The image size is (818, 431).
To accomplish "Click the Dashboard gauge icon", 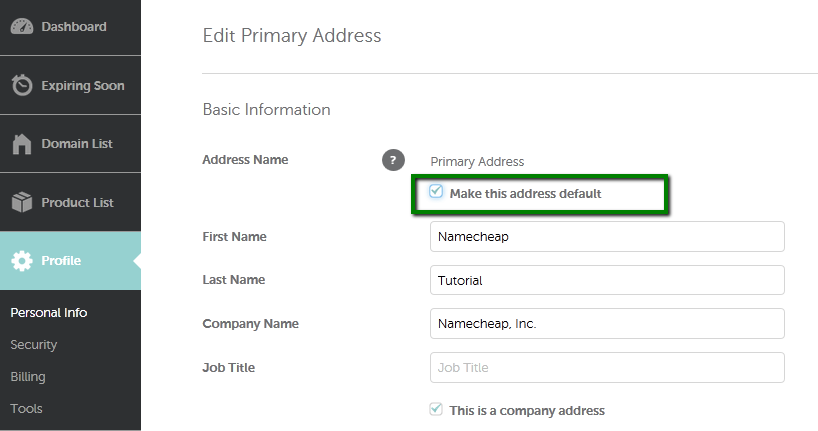I will 22,27.
